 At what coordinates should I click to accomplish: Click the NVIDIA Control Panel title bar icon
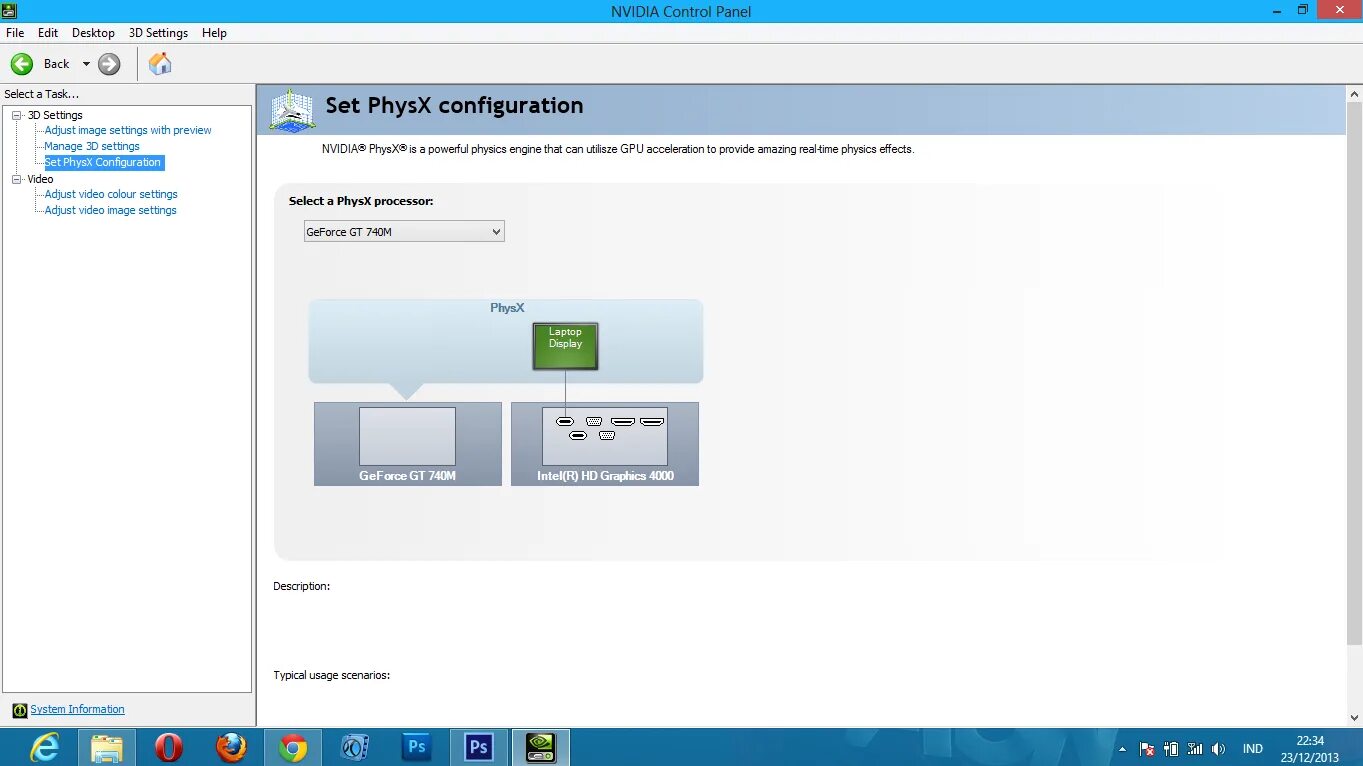tap(9, 10)
